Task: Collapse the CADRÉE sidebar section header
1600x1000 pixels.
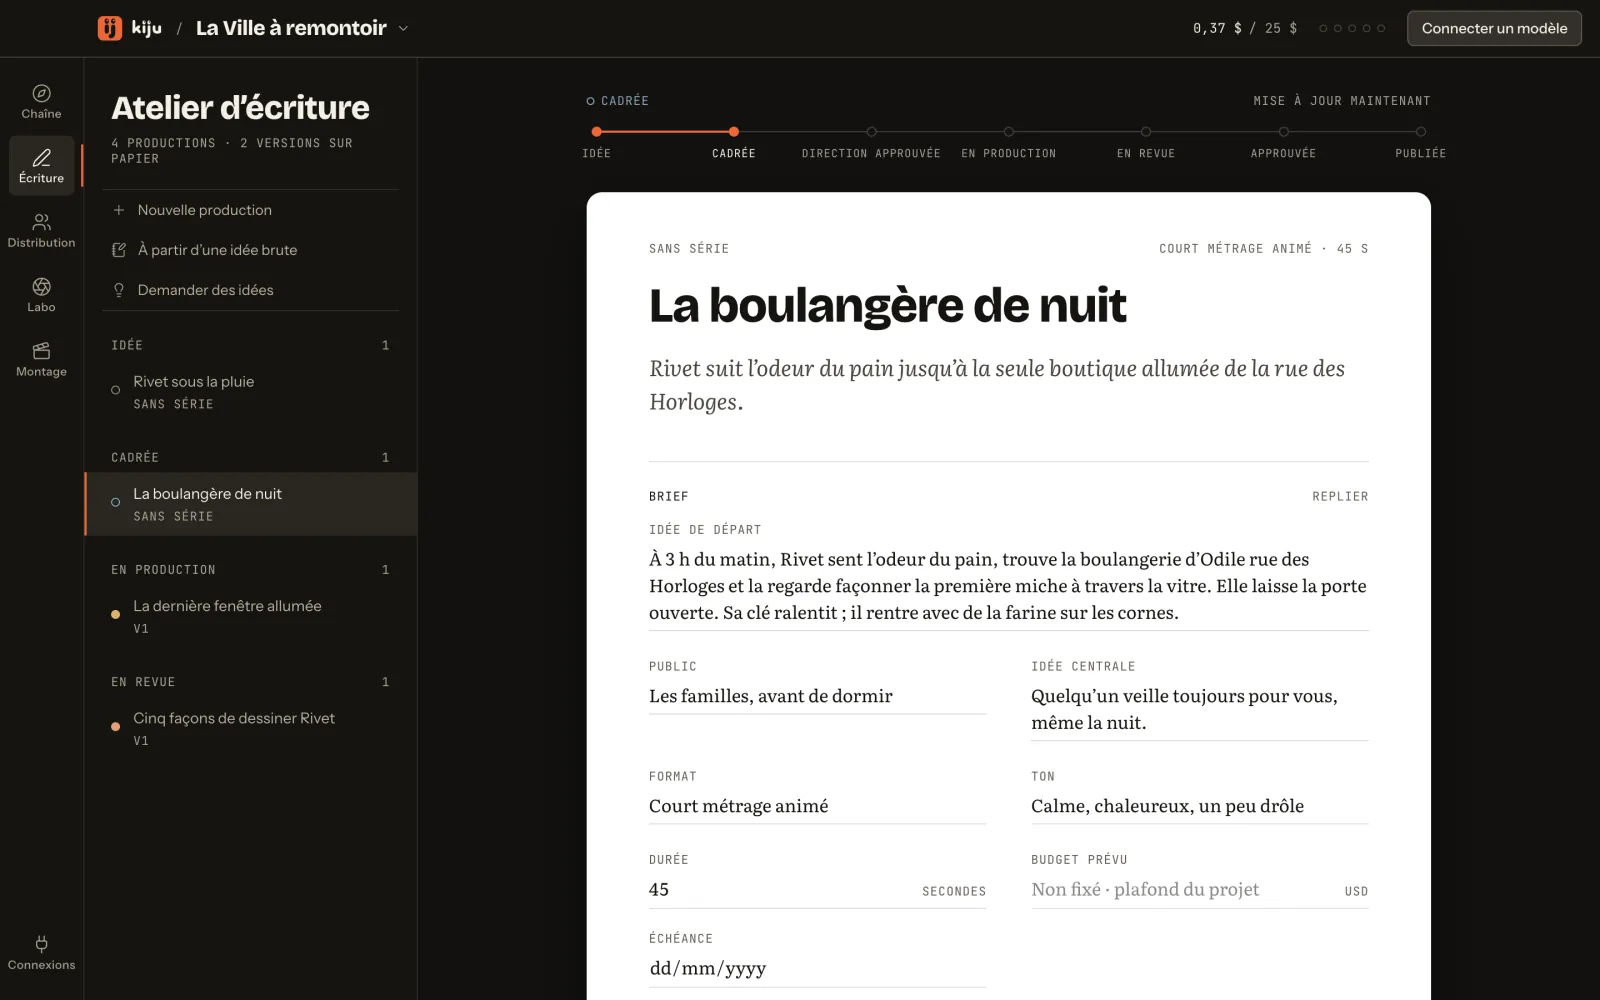Action: (250, 457)
